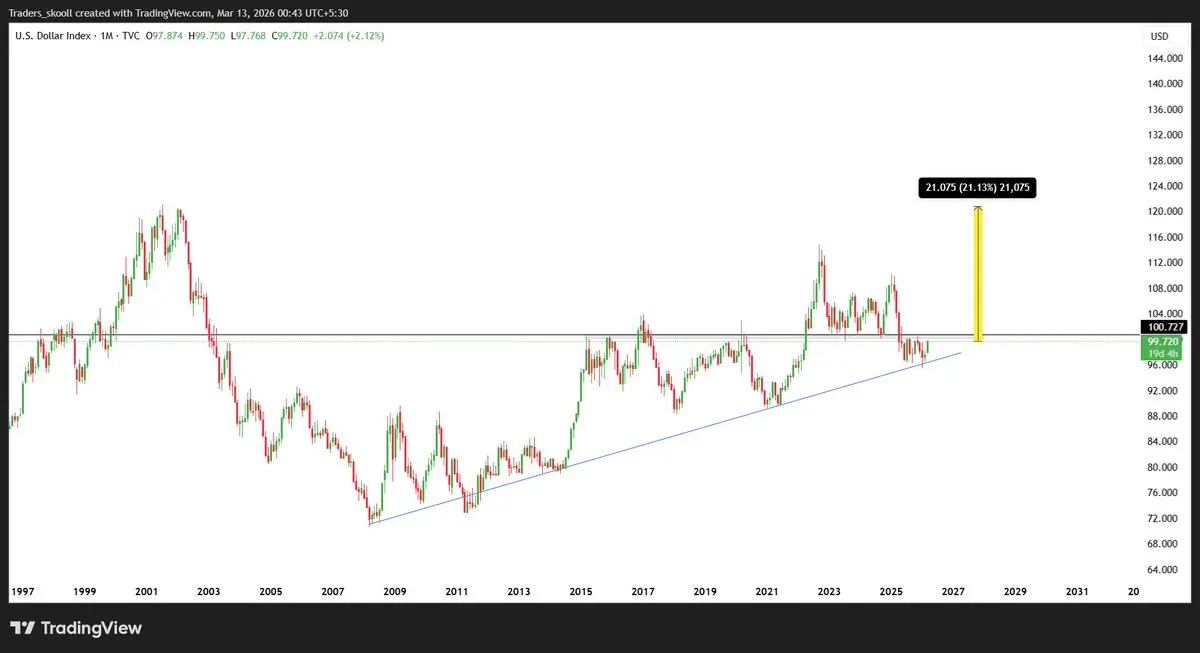The height and width of the screenshot is (653, 1200).
Task: Click the 2013 label on the time axis
Action: coord(519,592)
